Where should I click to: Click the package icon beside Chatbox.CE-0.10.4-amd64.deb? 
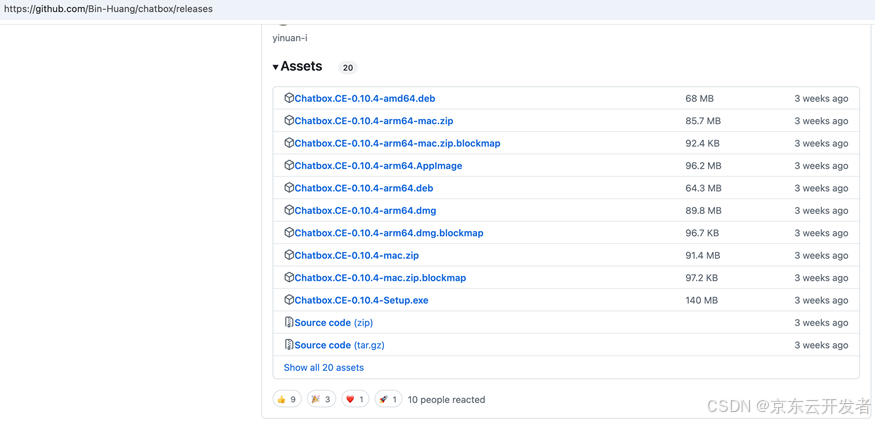[x=289, y=98]
